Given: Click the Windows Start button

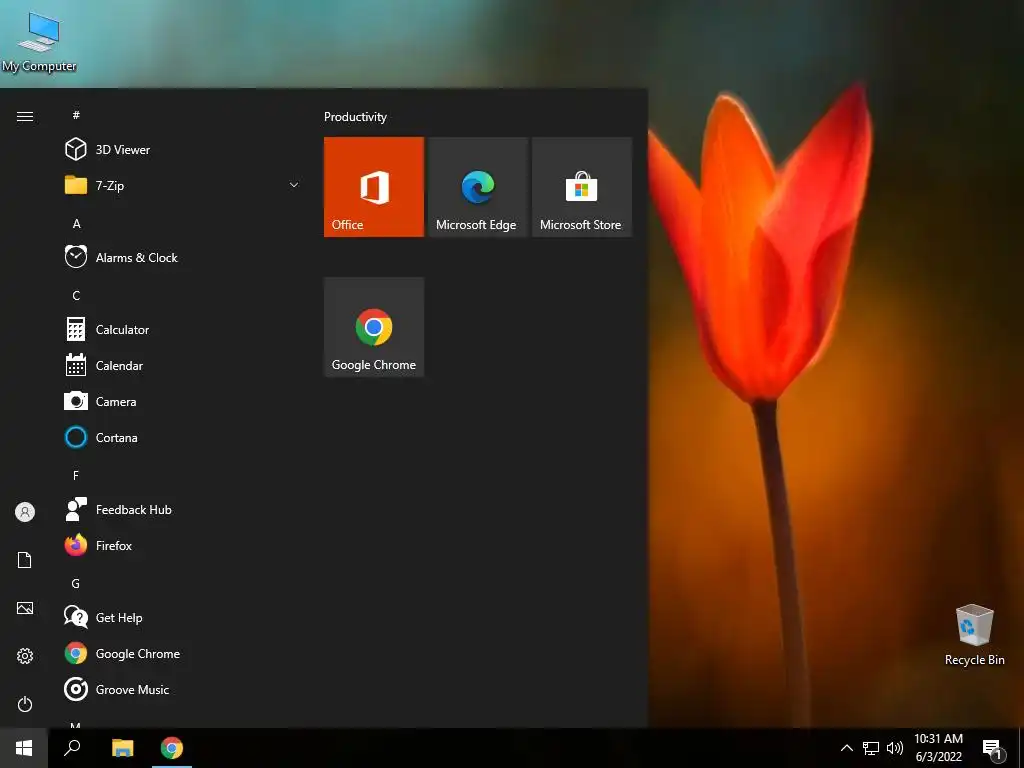Looking at the screenshot, I should coord(24,748).
